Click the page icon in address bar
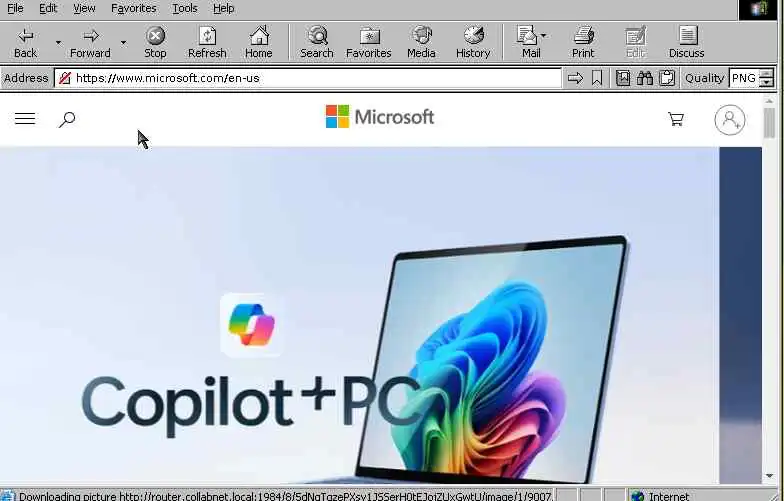Viewport: 784px width, 501px height. tap(64, 78)
